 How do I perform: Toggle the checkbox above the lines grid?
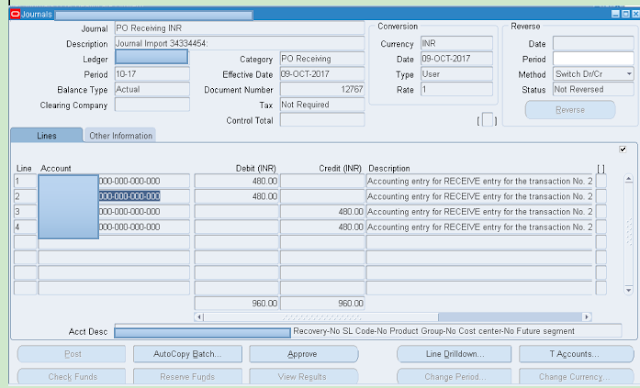[x=622, y=149]
